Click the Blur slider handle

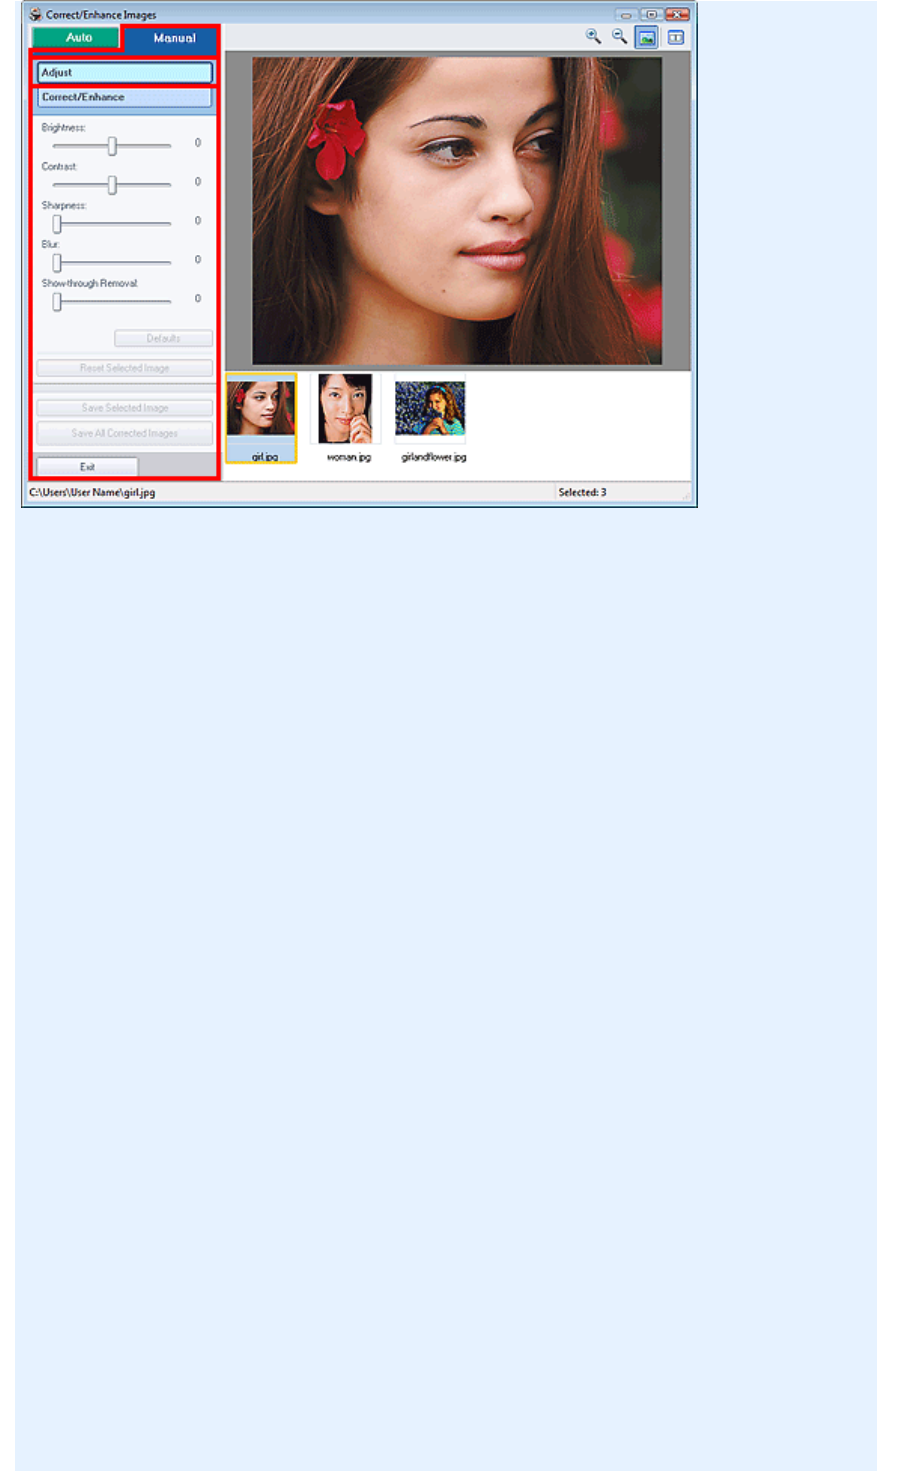(57, 263)
